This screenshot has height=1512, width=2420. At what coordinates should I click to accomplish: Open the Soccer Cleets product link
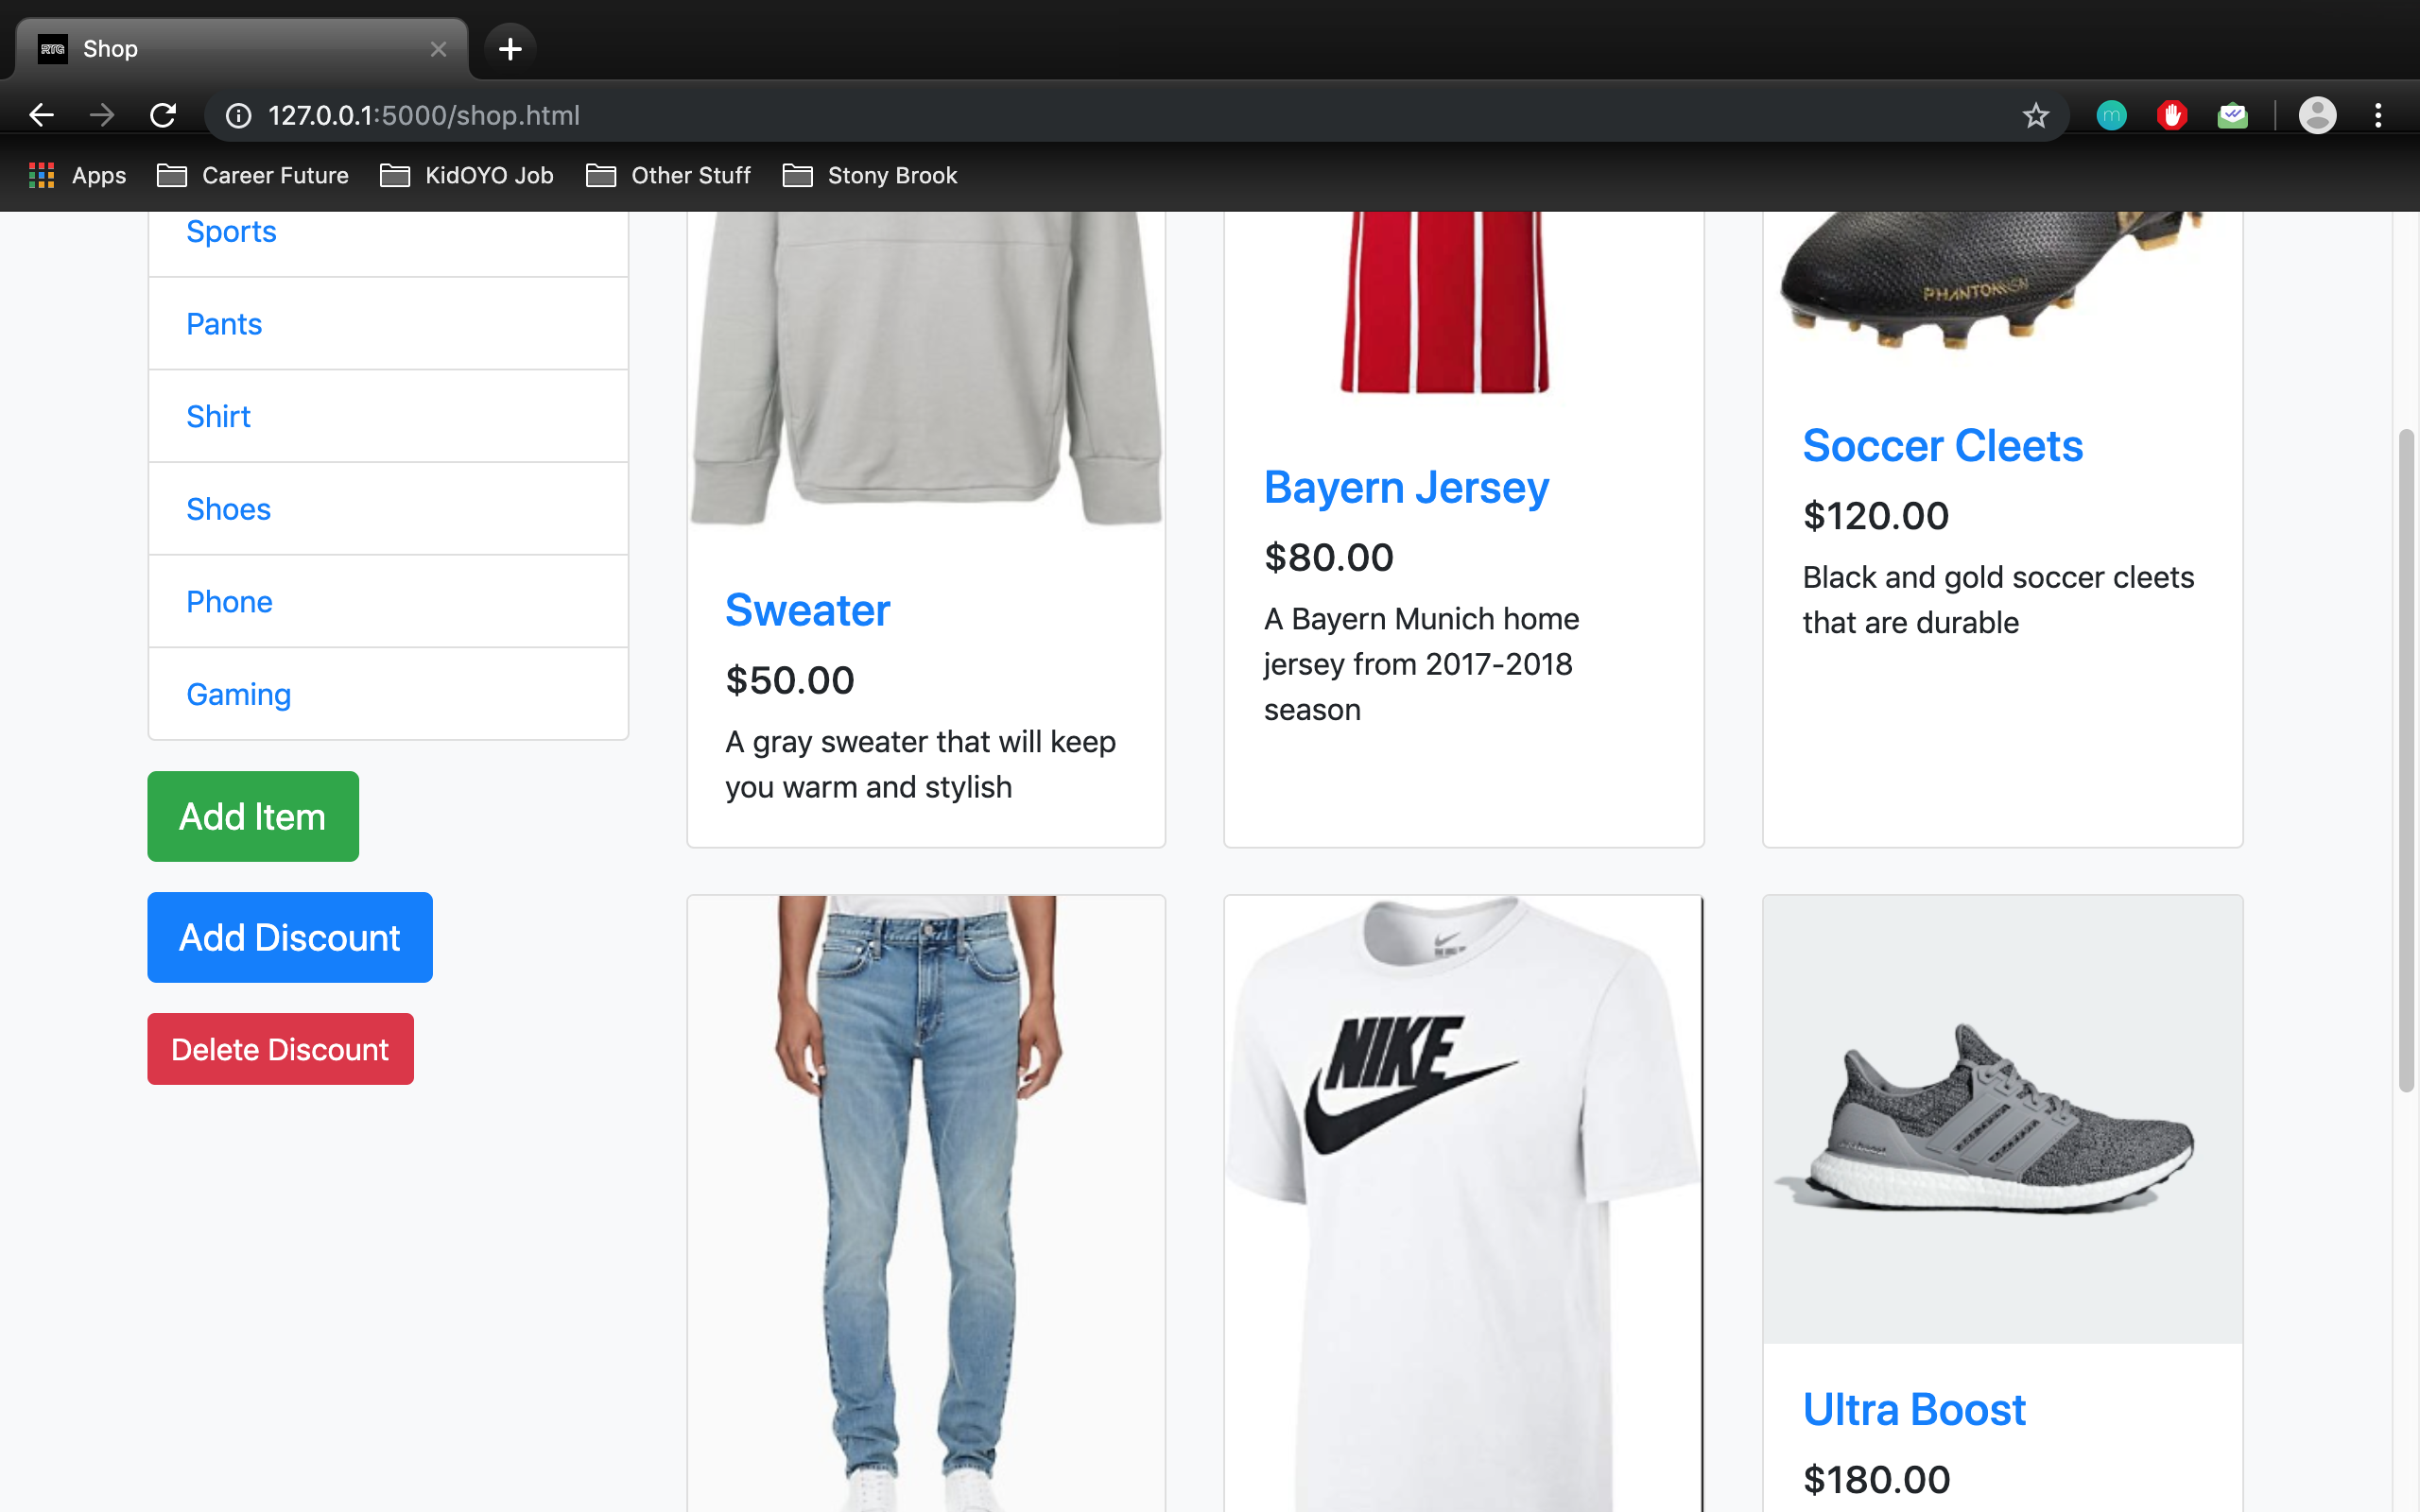pos(1942,446)
